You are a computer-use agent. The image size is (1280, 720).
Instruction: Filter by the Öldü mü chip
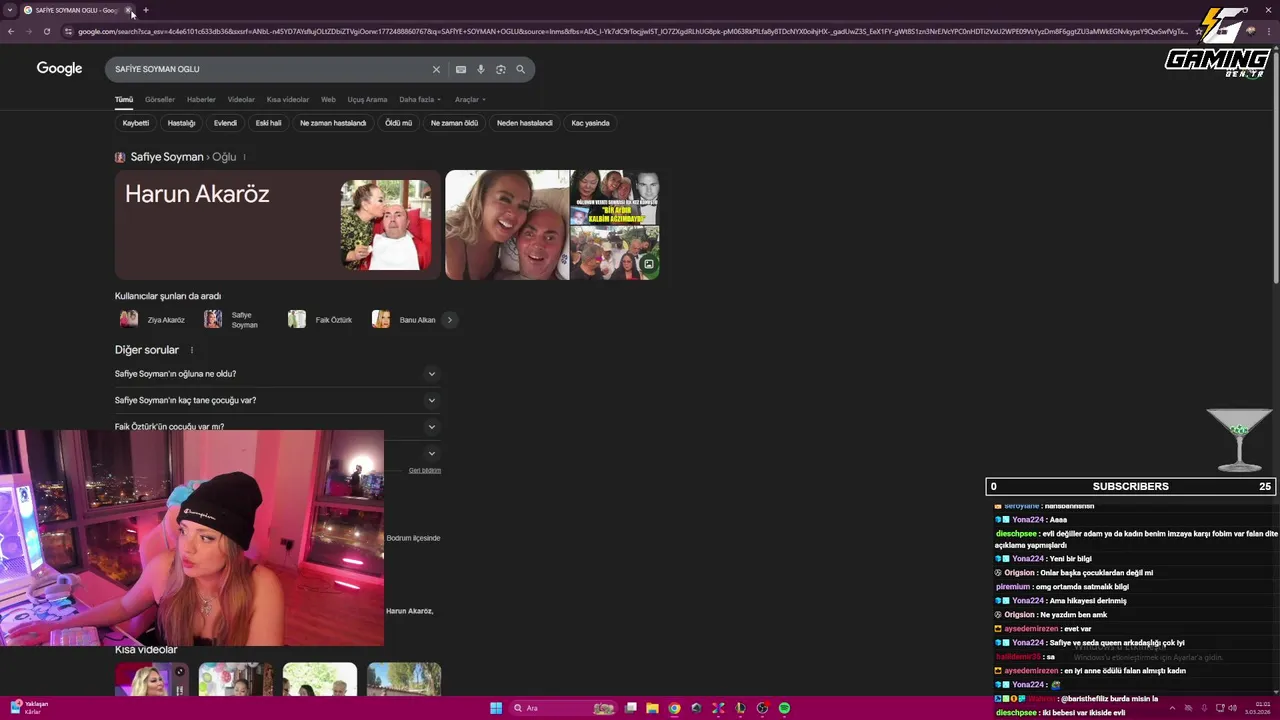pyautogui.click(x=398, y=123)
